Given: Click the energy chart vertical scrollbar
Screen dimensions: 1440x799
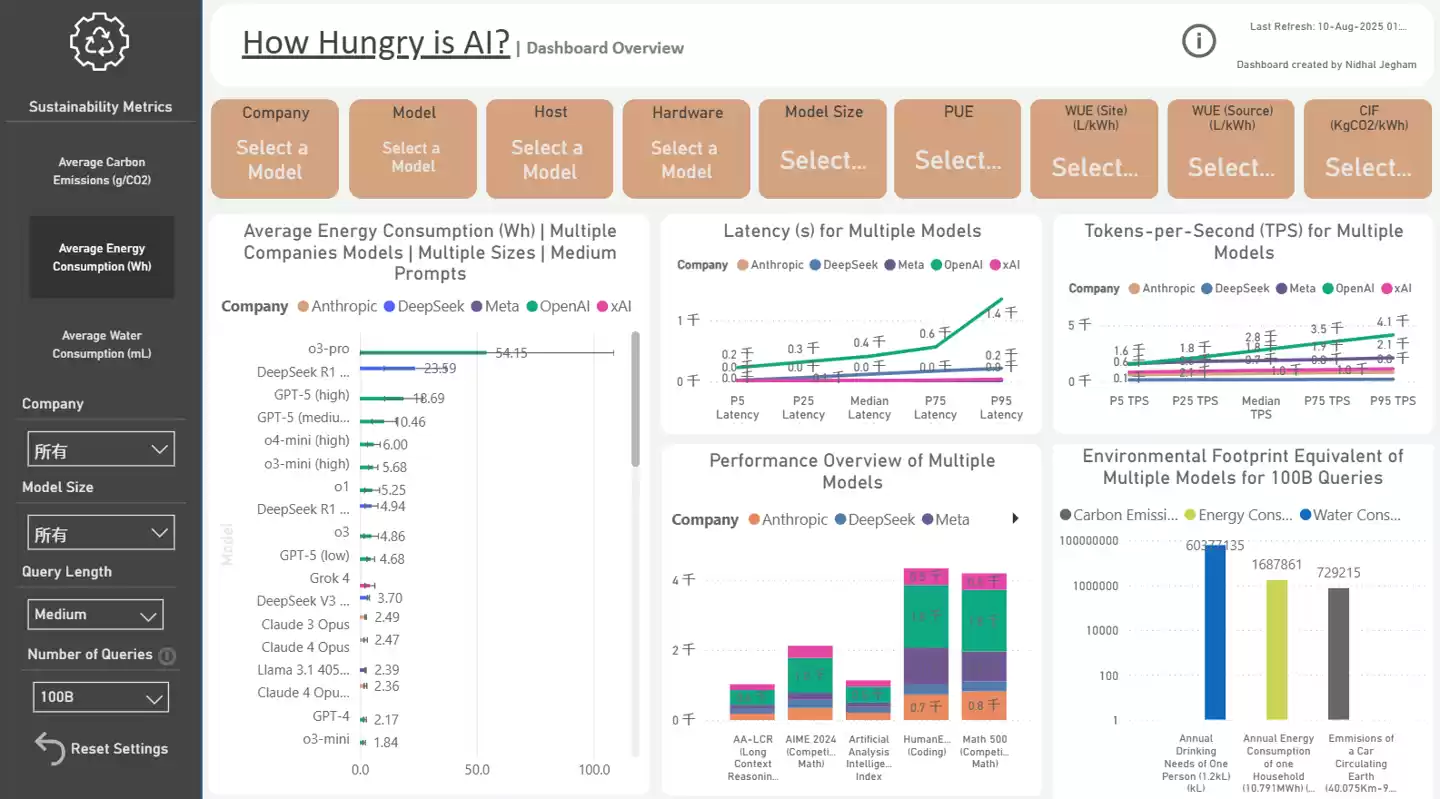Looking at the screenshot, I should (635, 400).
